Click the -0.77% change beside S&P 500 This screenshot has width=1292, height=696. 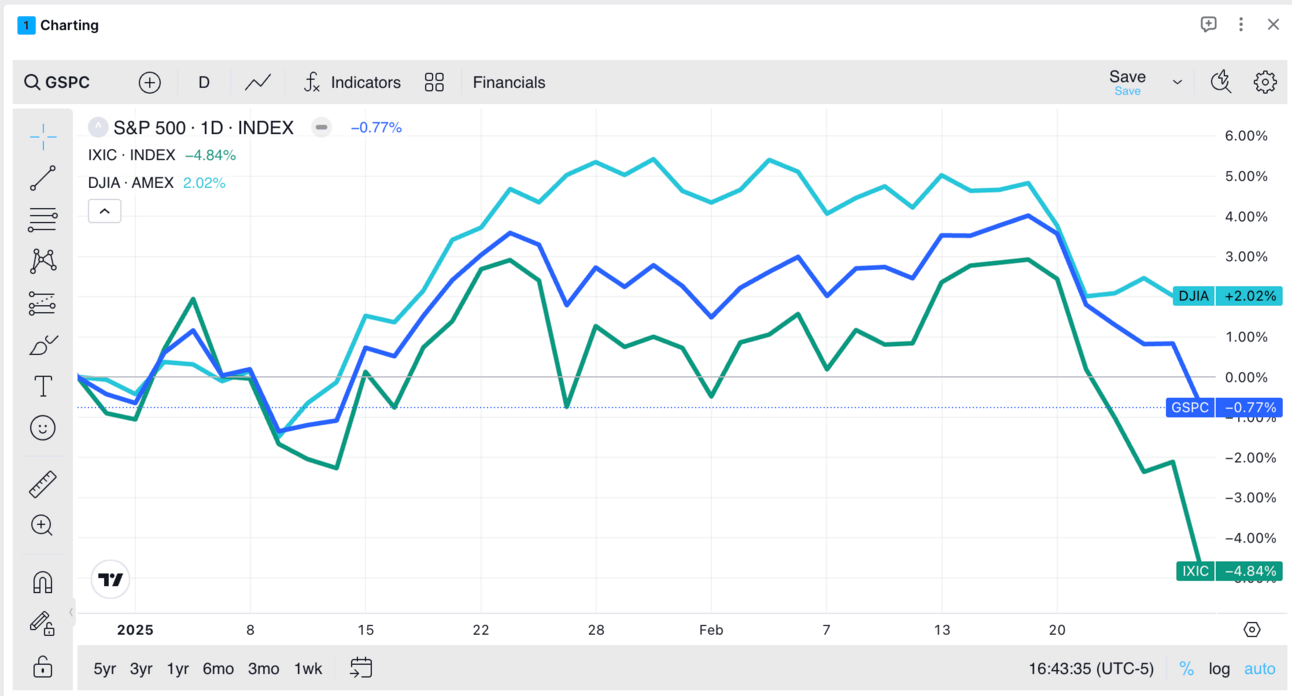(x=376, y=127)
